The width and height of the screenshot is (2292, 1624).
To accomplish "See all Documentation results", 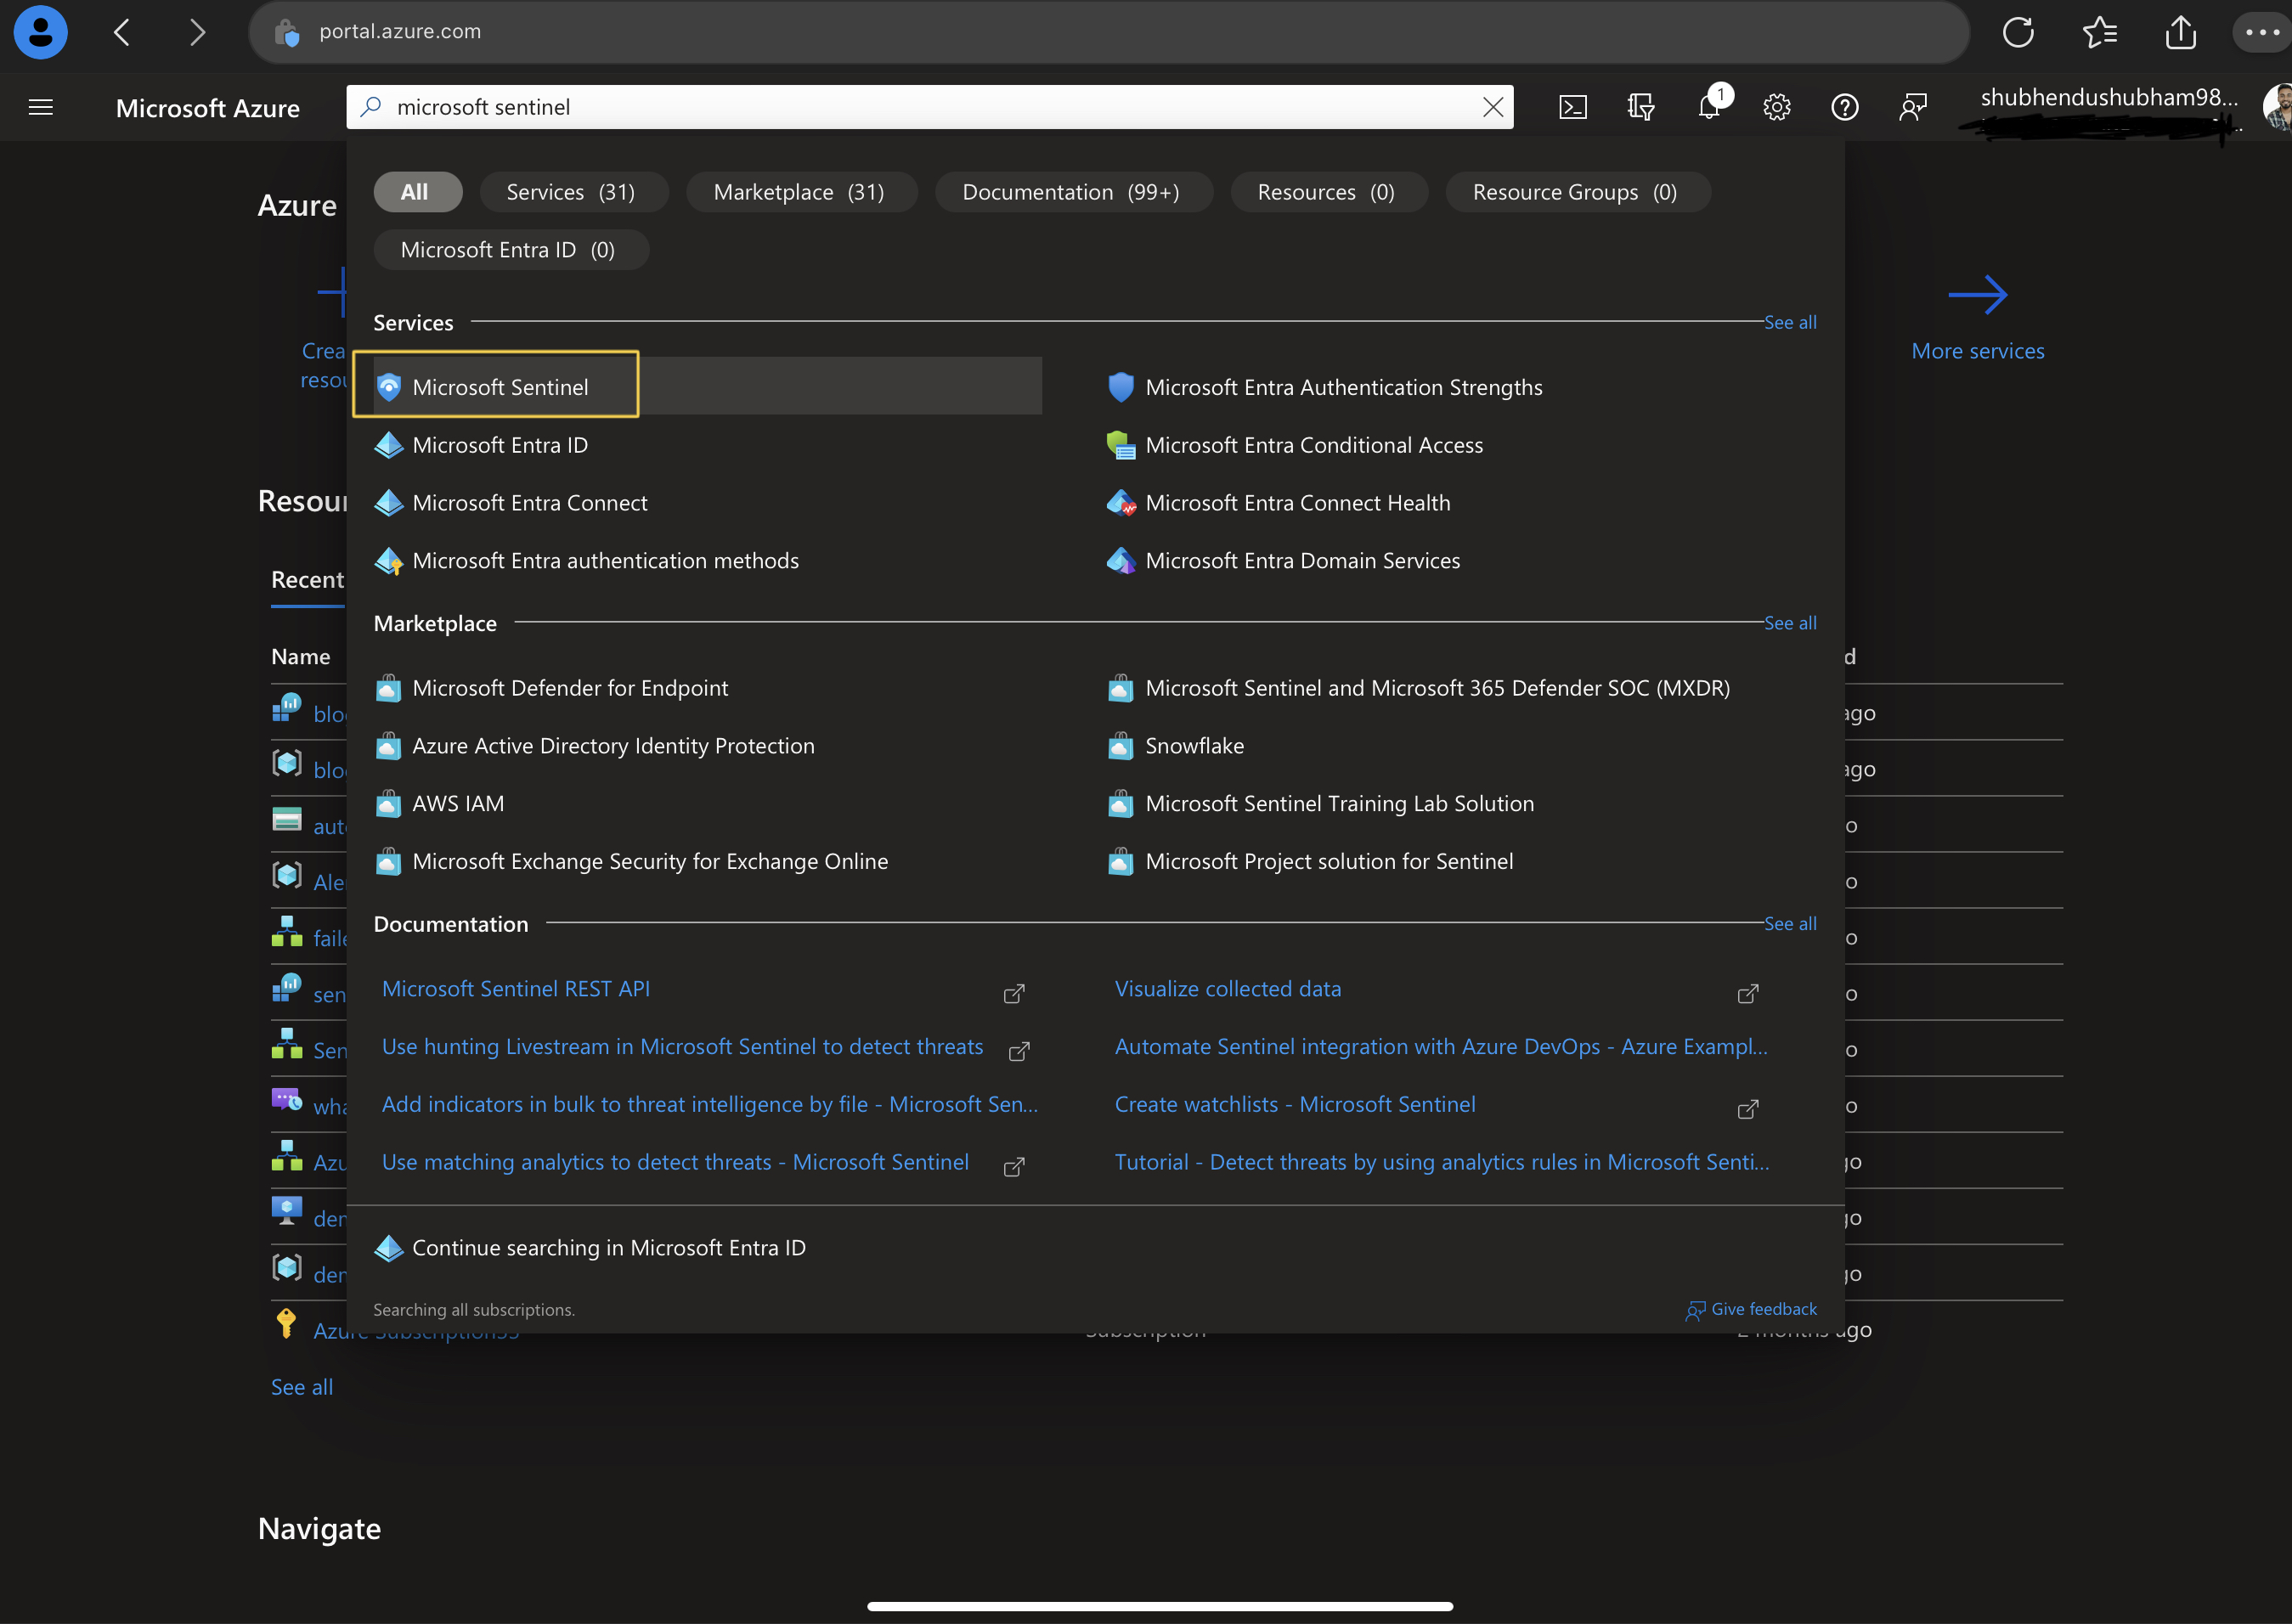I will tap(1790, 924).
